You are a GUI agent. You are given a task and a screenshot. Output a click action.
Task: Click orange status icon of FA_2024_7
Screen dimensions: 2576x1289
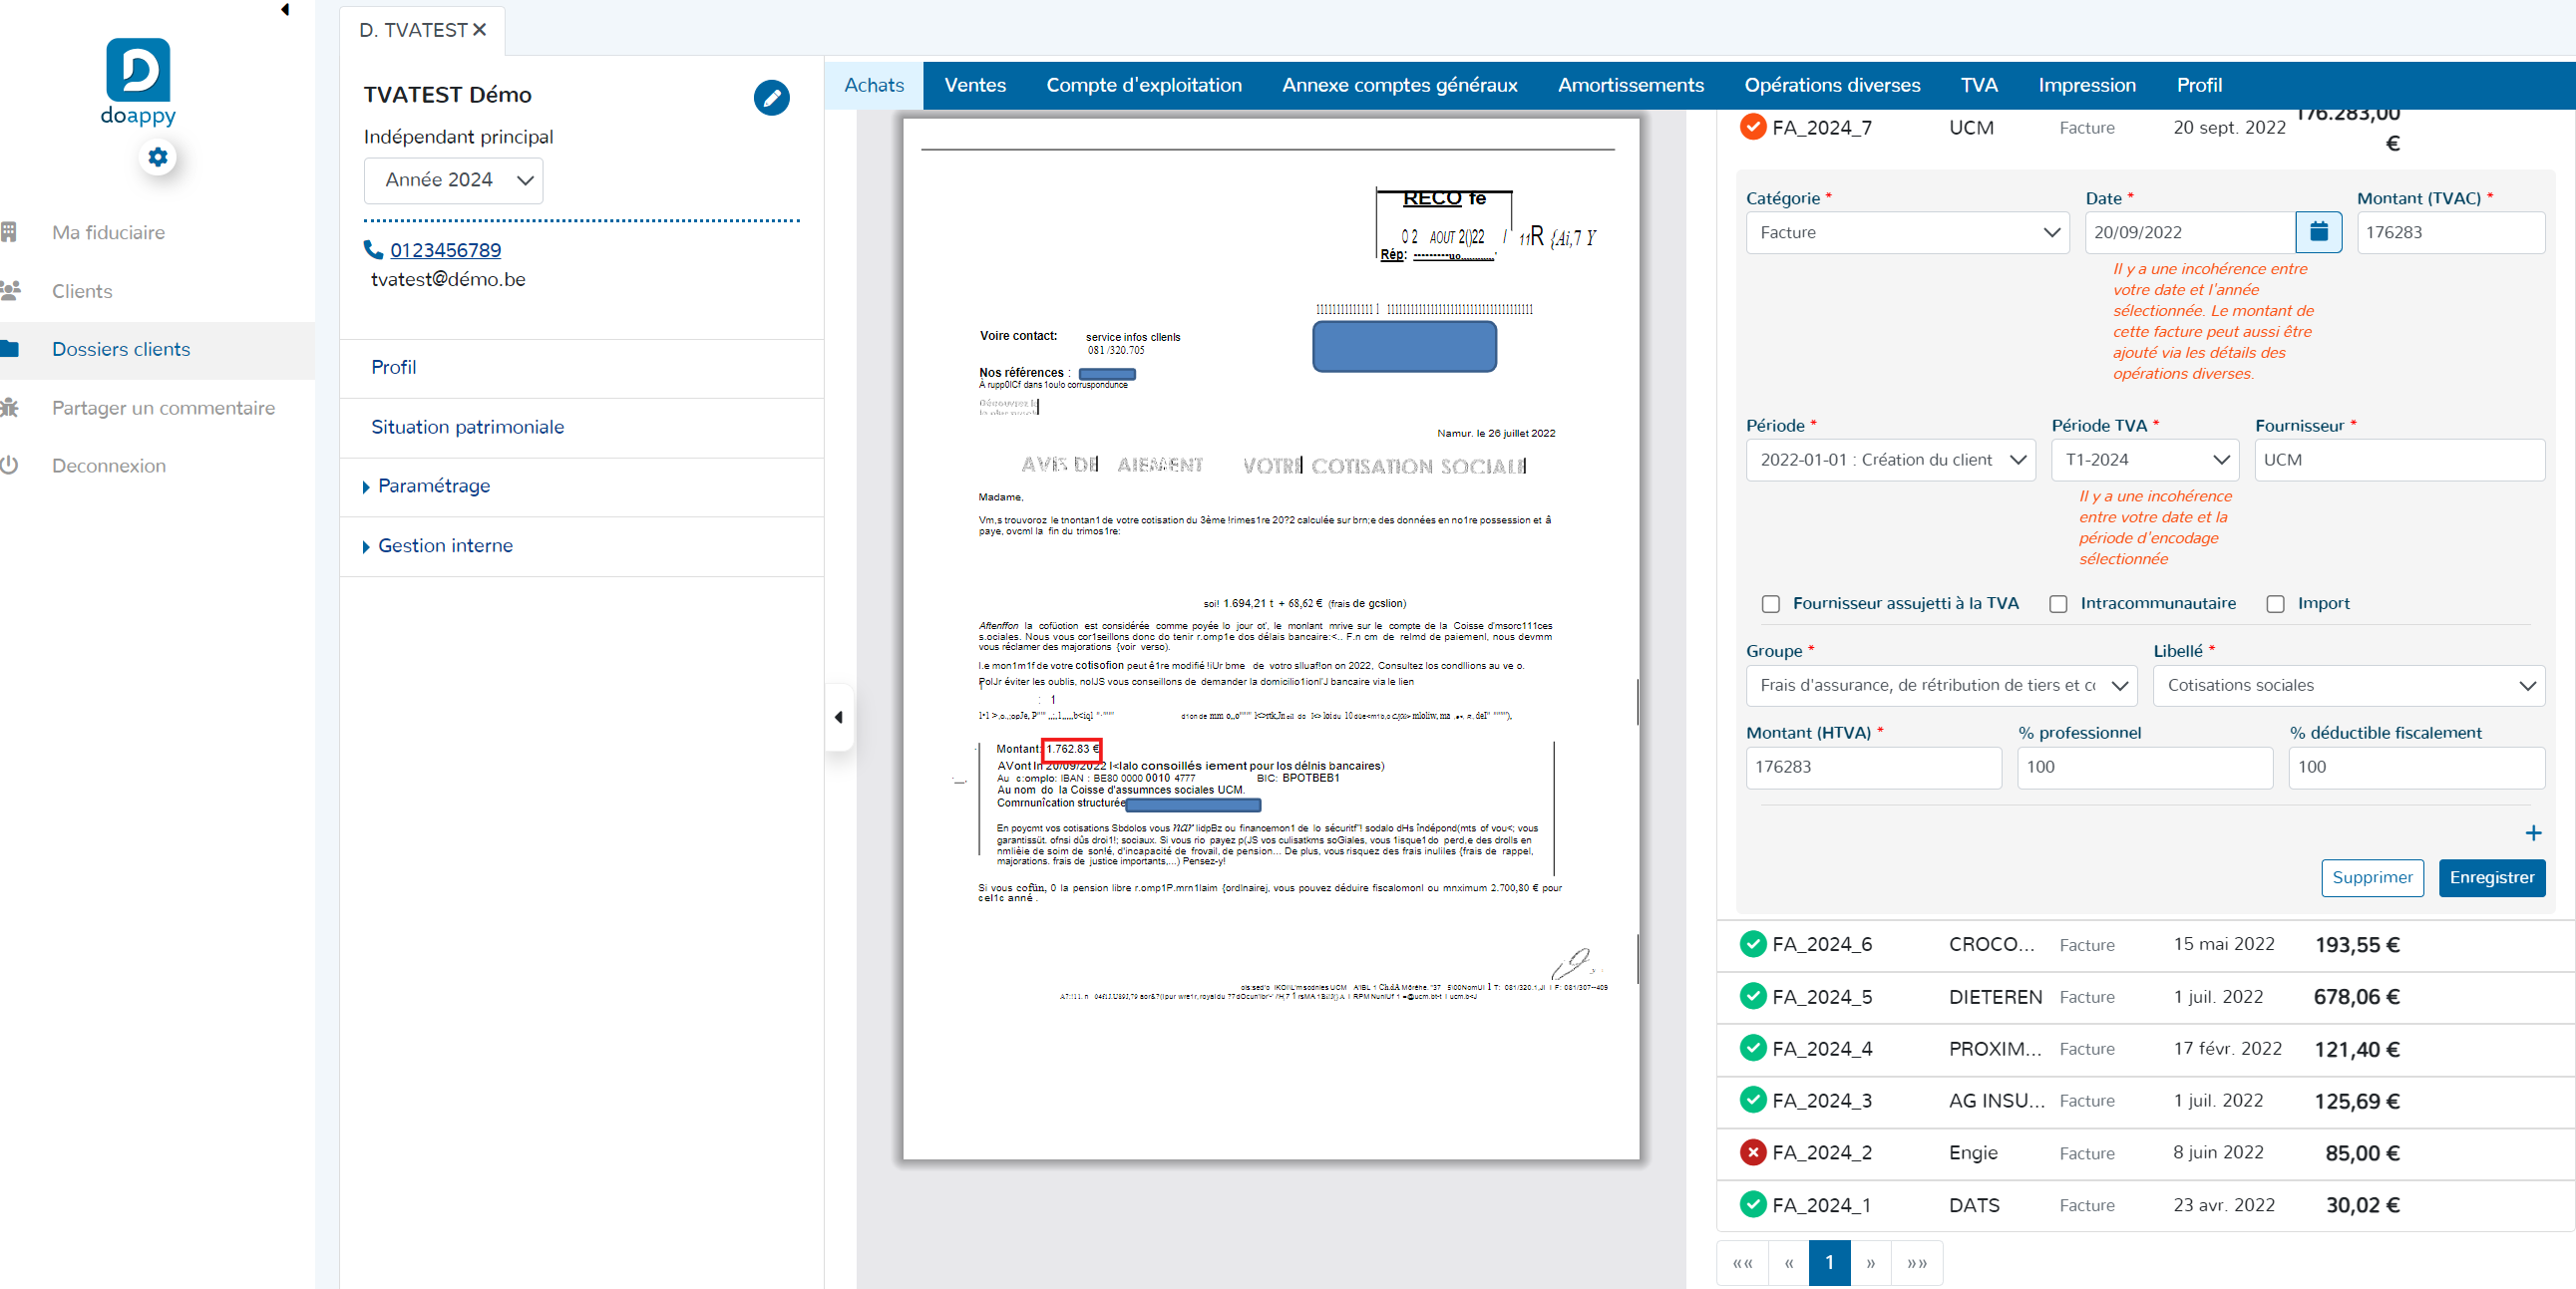point(1752,127)
